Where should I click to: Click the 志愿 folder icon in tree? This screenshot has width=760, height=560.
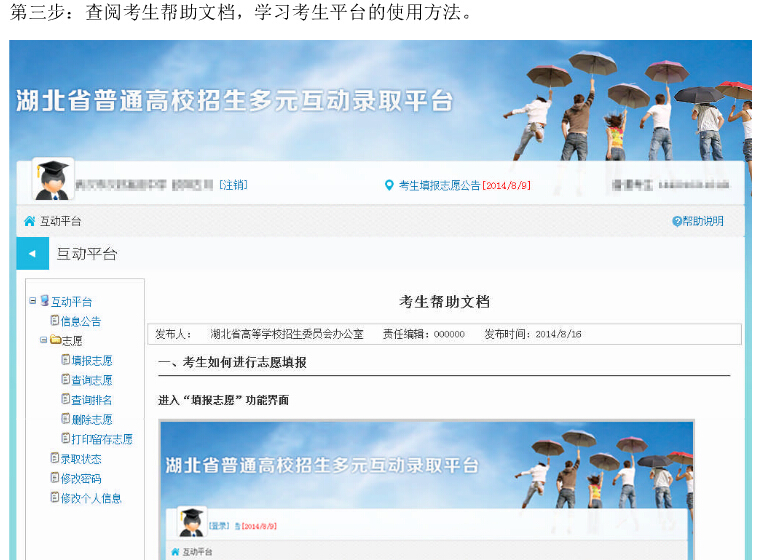[55, 341]
